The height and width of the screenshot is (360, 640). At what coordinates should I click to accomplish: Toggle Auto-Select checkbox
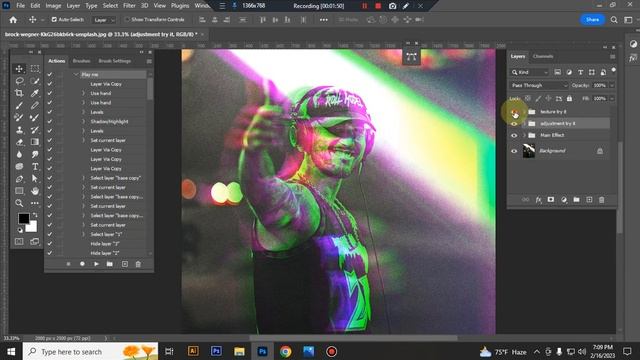[x=54, y=20]
